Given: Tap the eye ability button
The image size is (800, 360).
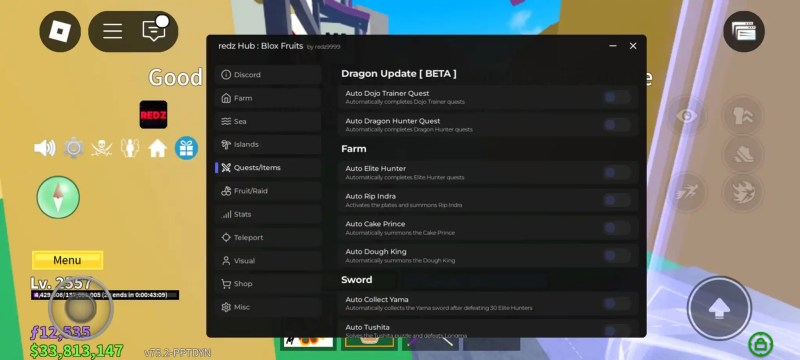Looking at the screenshot, I should 687,116.
